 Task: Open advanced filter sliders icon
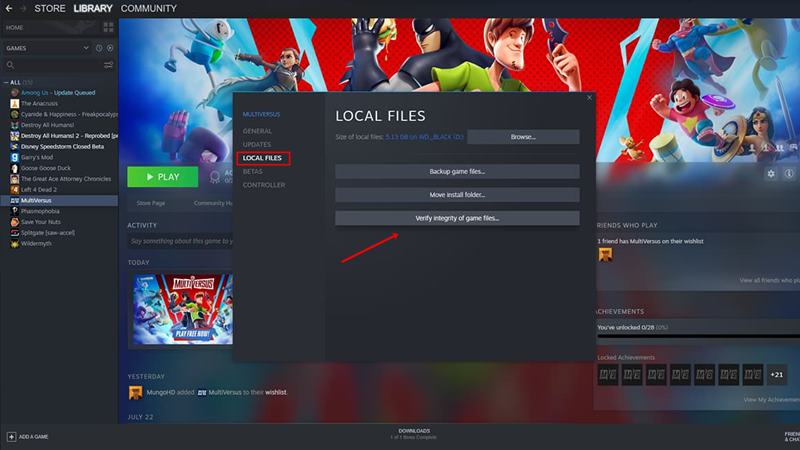[x=108, y=65]
